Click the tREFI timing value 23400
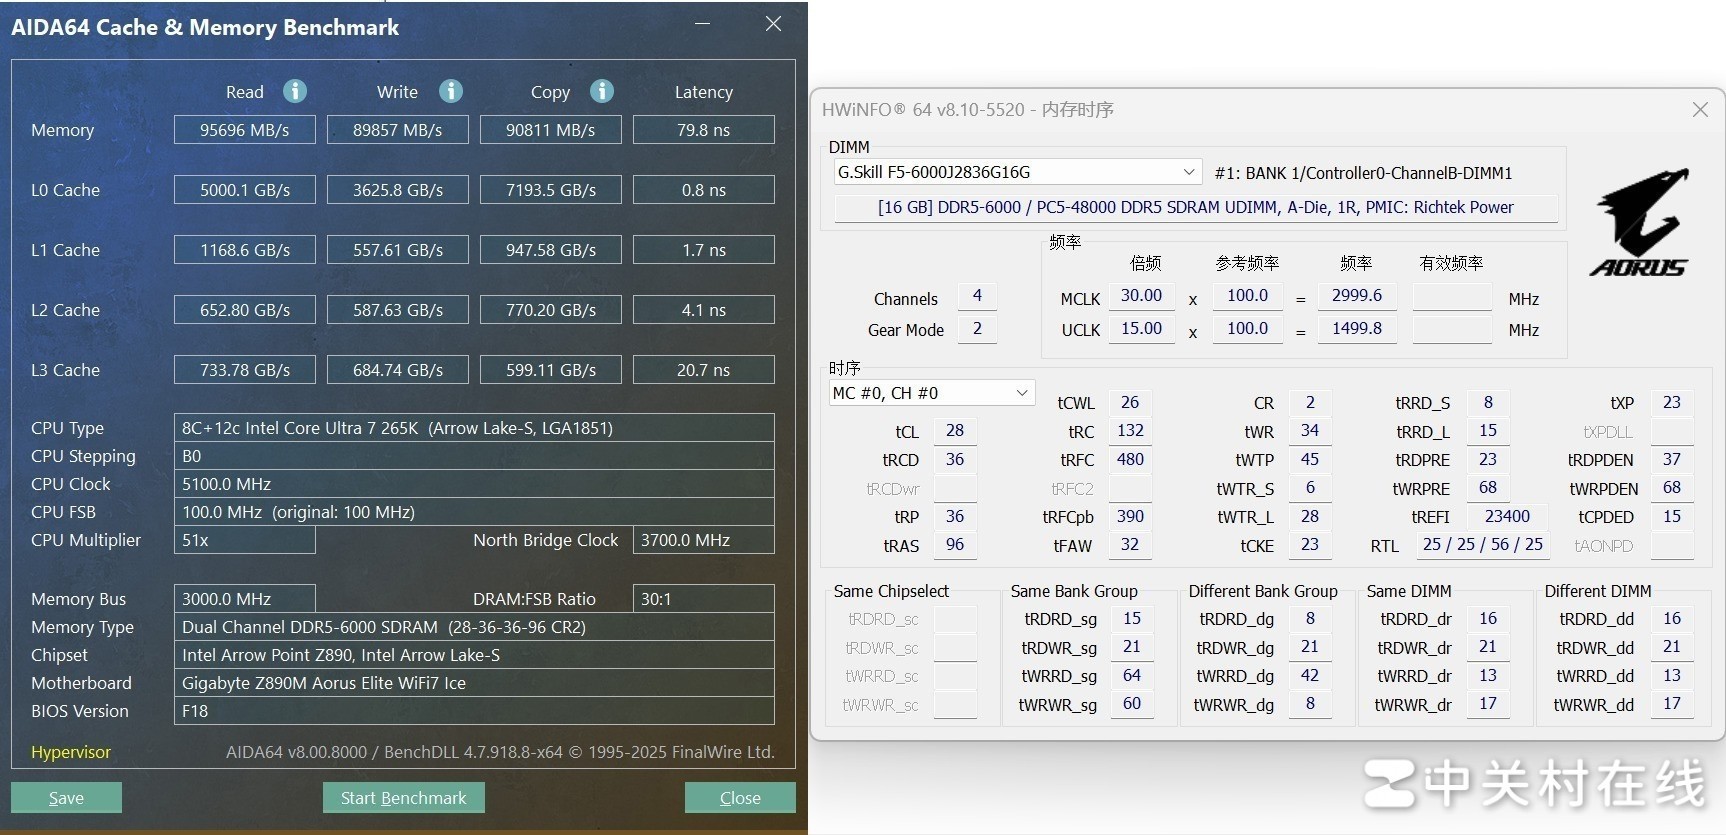Viewport: 1726px width, 835px height. [x=1507, y=517]
